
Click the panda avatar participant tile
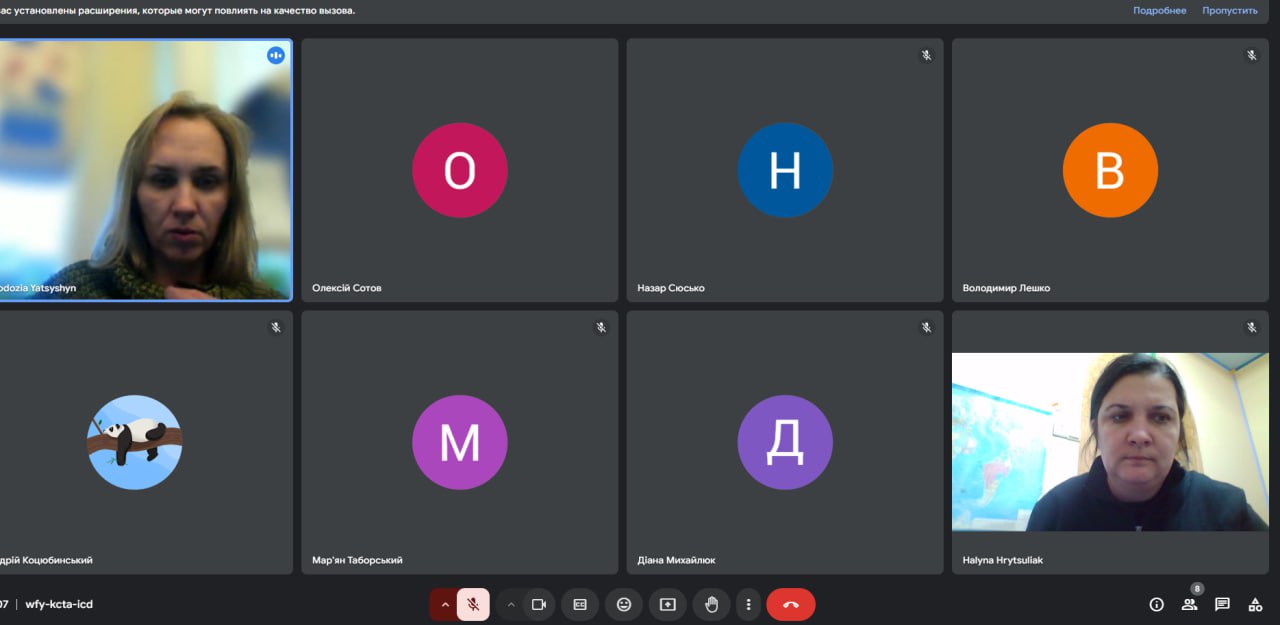(x=135, y=442)
